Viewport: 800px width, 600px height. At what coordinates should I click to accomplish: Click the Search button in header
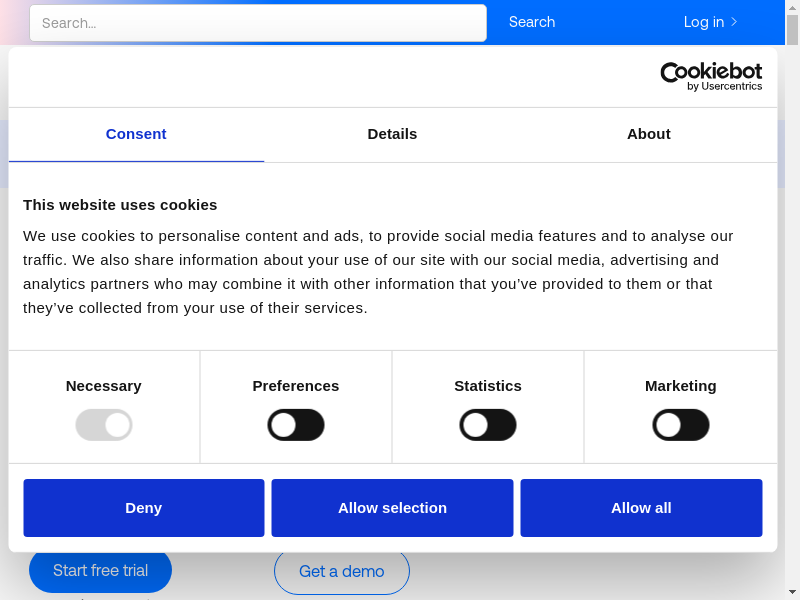point(532,22)
